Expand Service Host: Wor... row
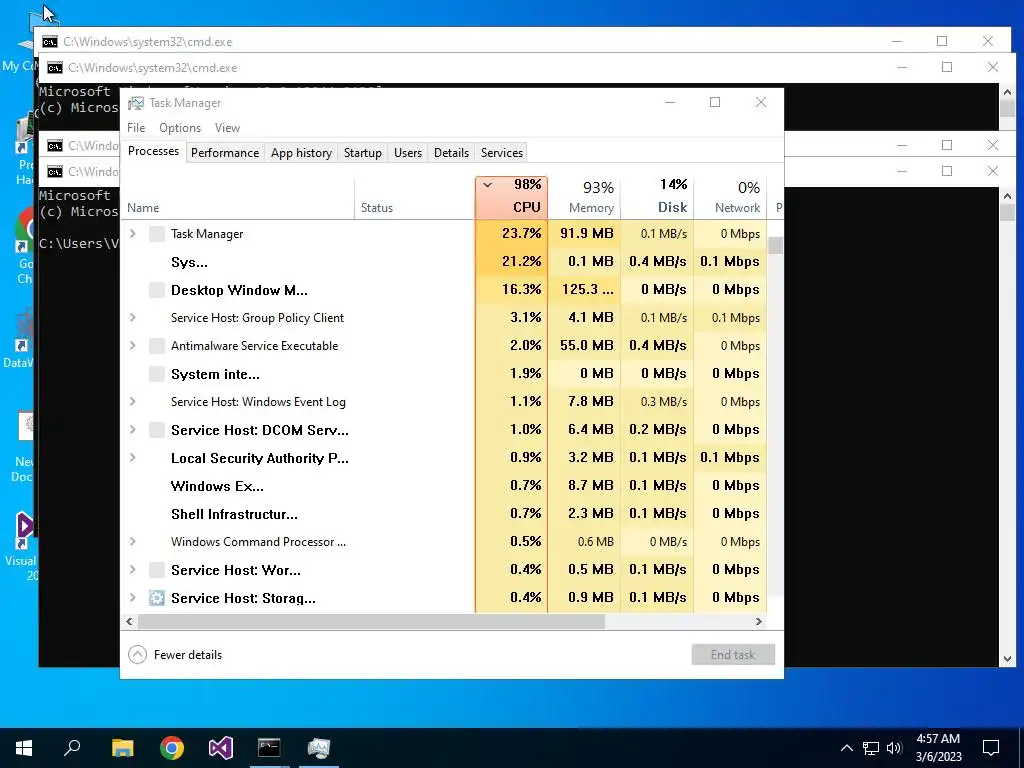 click(x=133, y=569)
